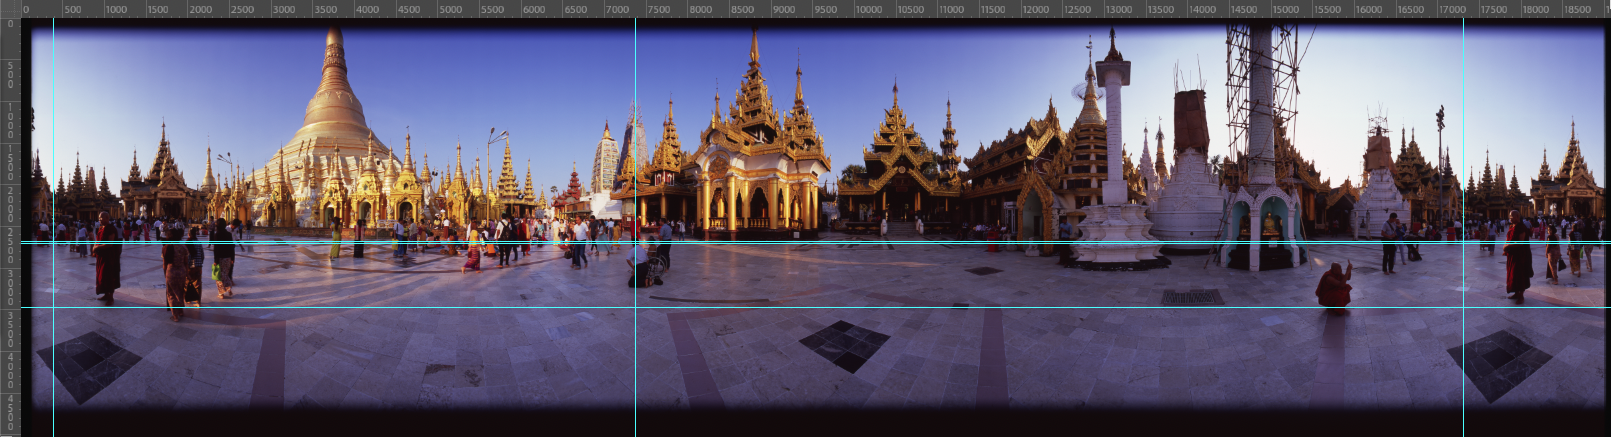This screenshot has height=437, width=1611.
Task: Click the 9500 label on the top ruler
Action: 826,9
